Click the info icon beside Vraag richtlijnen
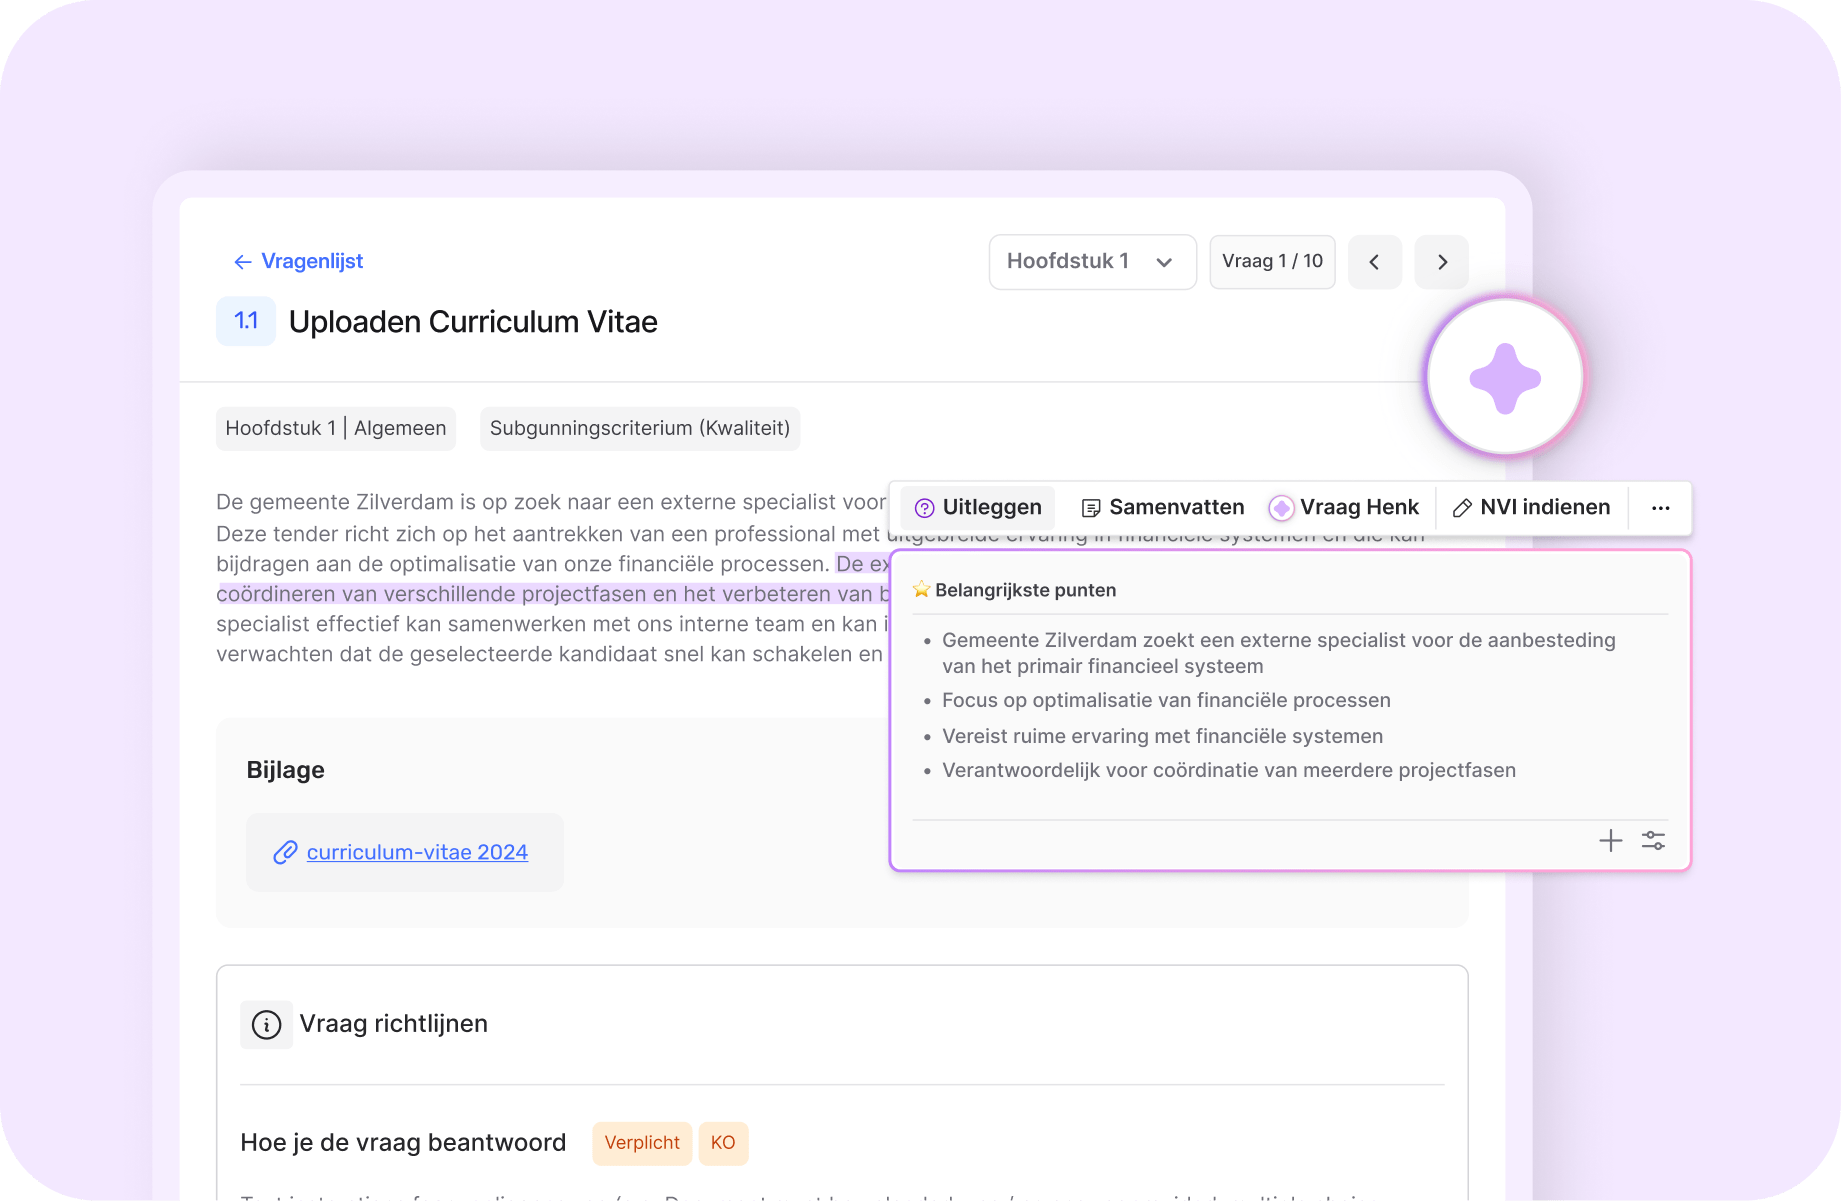The height and width of the screenshot is (1201, 1841). tap(266, 1025)
